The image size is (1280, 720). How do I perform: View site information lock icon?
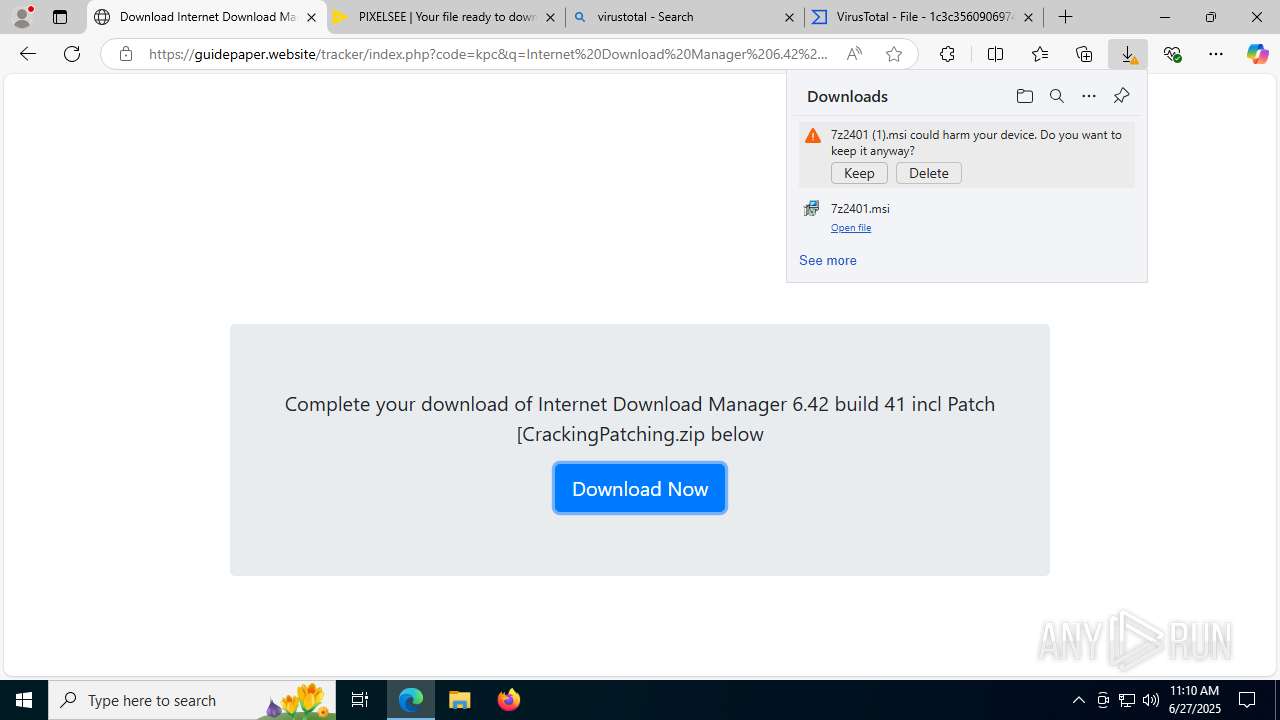tap(125, 54)
